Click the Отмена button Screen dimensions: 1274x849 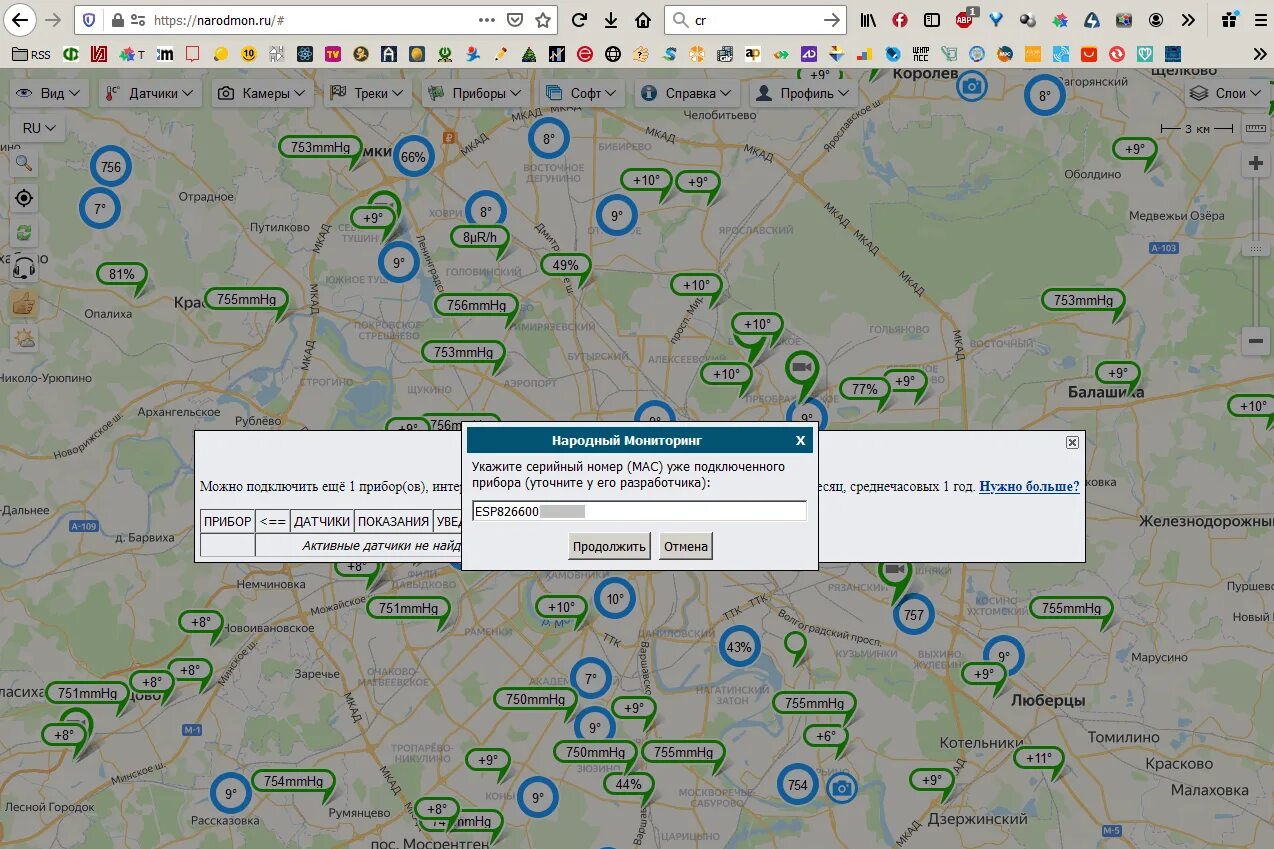[686, 546]
